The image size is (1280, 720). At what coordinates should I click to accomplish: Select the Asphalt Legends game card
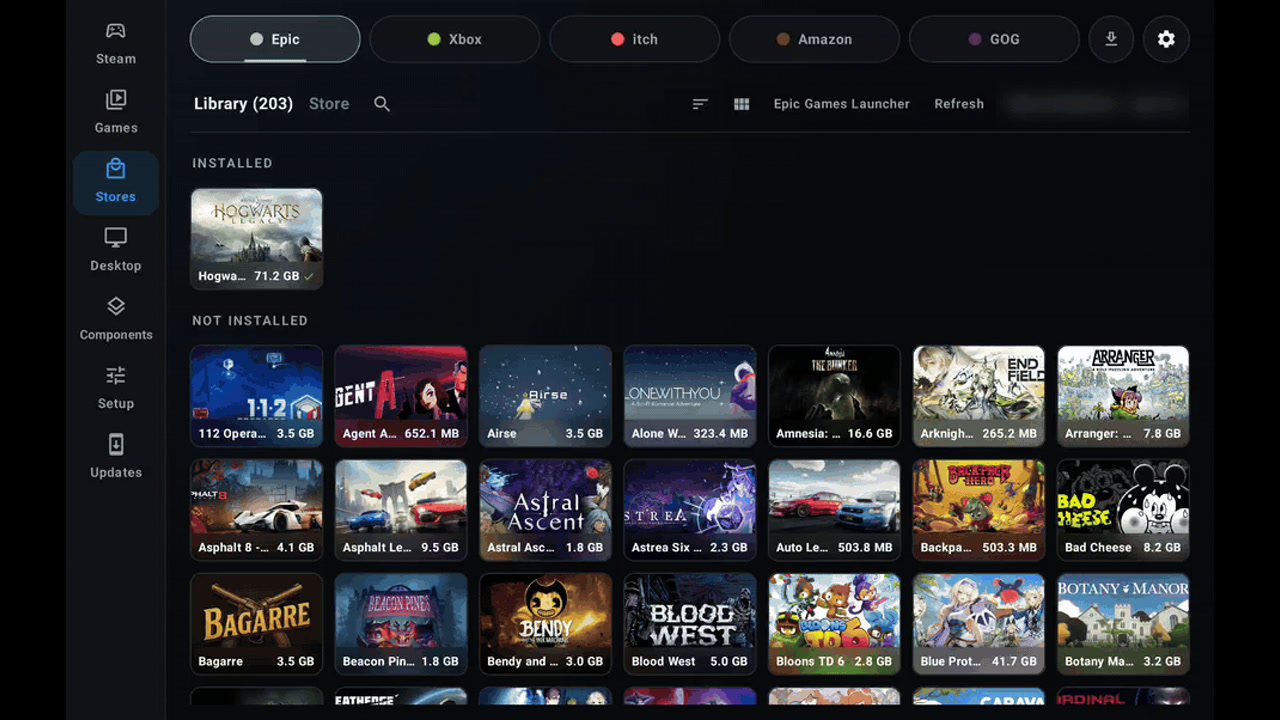[x=401, y=510]
